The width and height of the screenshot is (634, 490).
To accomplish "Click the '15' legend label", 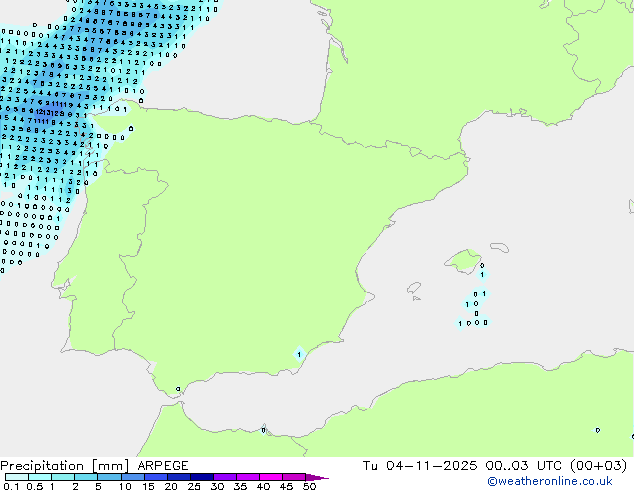I will click(148, 486).
